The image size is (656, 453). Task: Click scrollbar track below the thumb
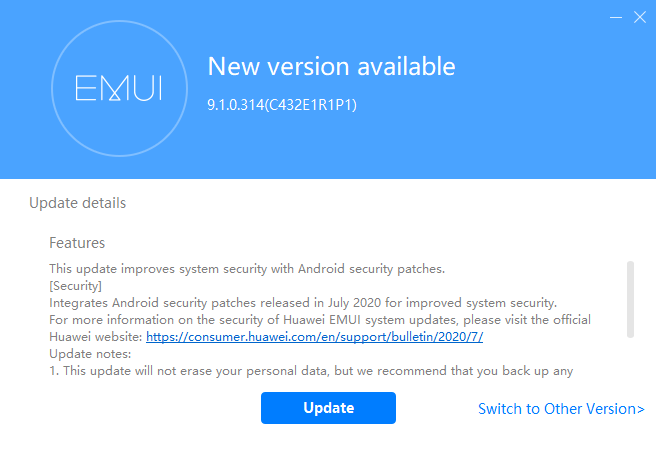[630, 360]
